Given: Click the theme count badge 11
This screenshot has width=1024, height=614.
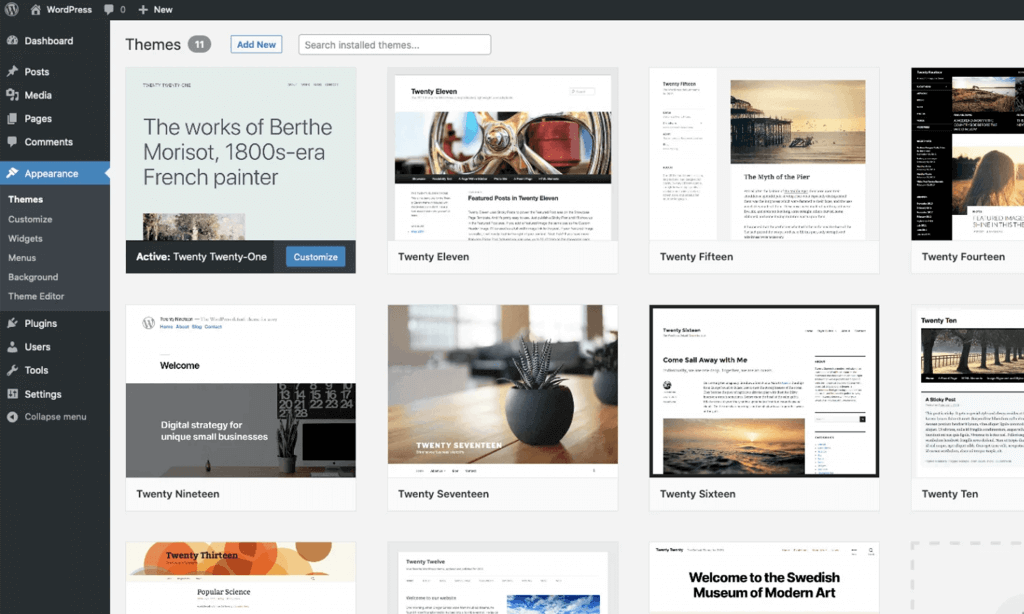Looking at the screenshot, I should click(199, 44).
